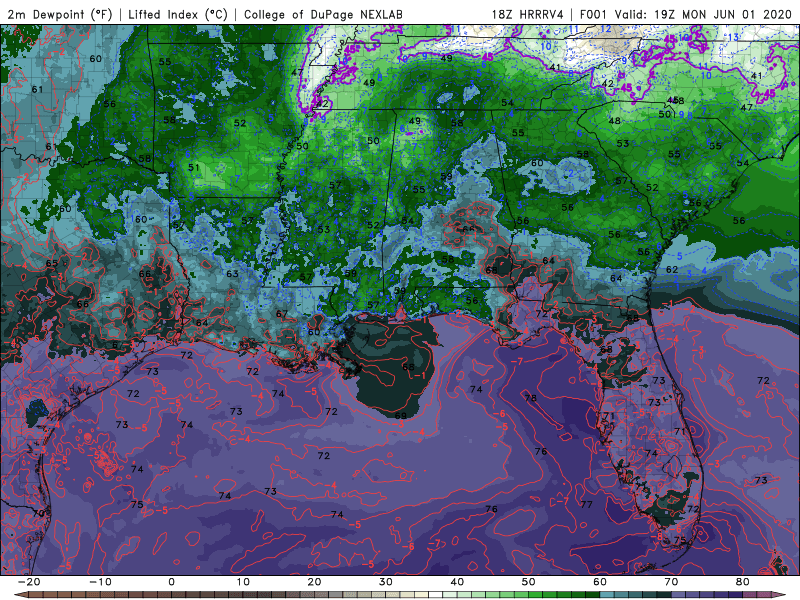This screenshot has width=800, height=600.
Task: Click the "63" dewpoint value on the map
Action: pos(232,273)
